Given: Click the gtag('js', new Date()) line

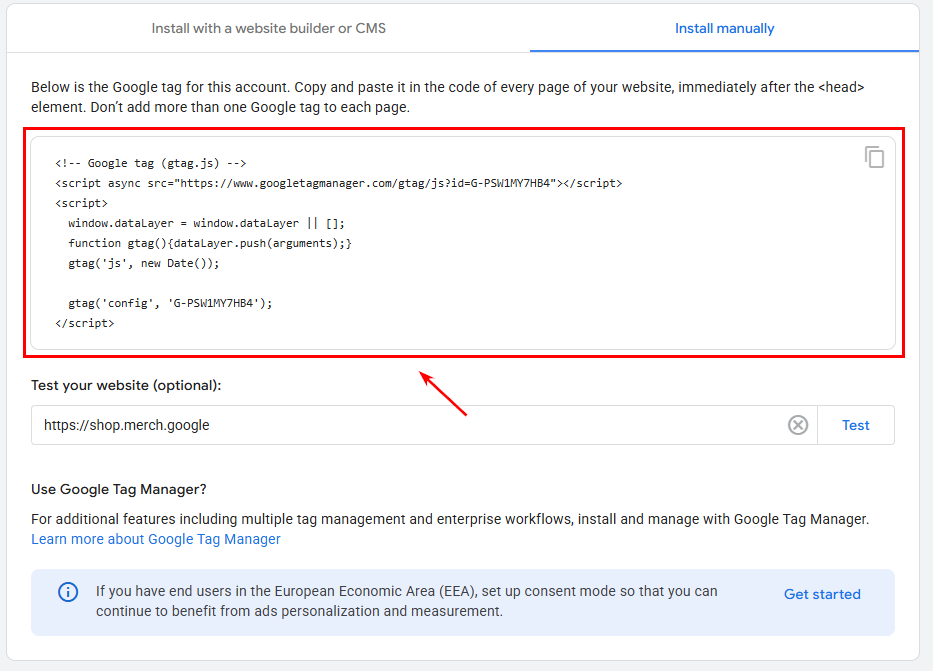Looking at the screenshot, I should click(143, 263).
